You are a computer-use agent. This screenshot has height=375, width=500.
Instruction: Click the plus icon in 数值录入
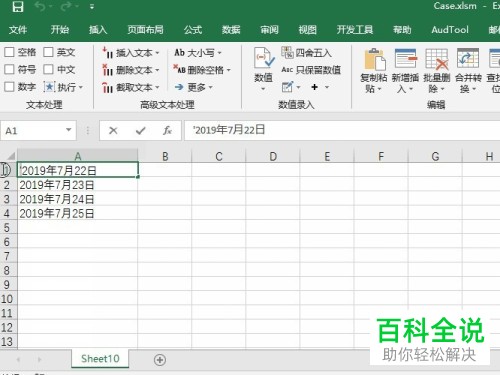[314, 87]
